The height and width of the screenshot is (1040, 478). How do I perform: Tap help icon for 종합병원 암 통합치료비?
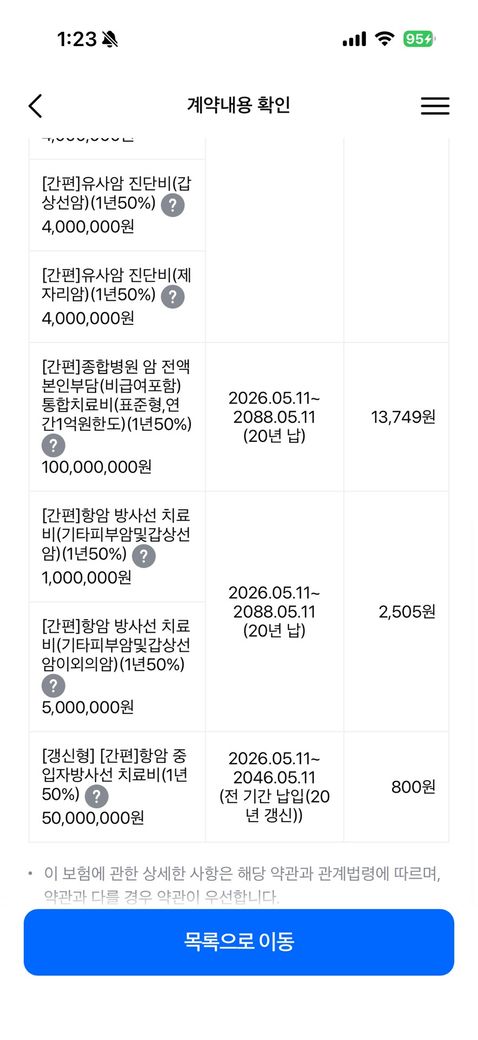(x=53, y=445)
